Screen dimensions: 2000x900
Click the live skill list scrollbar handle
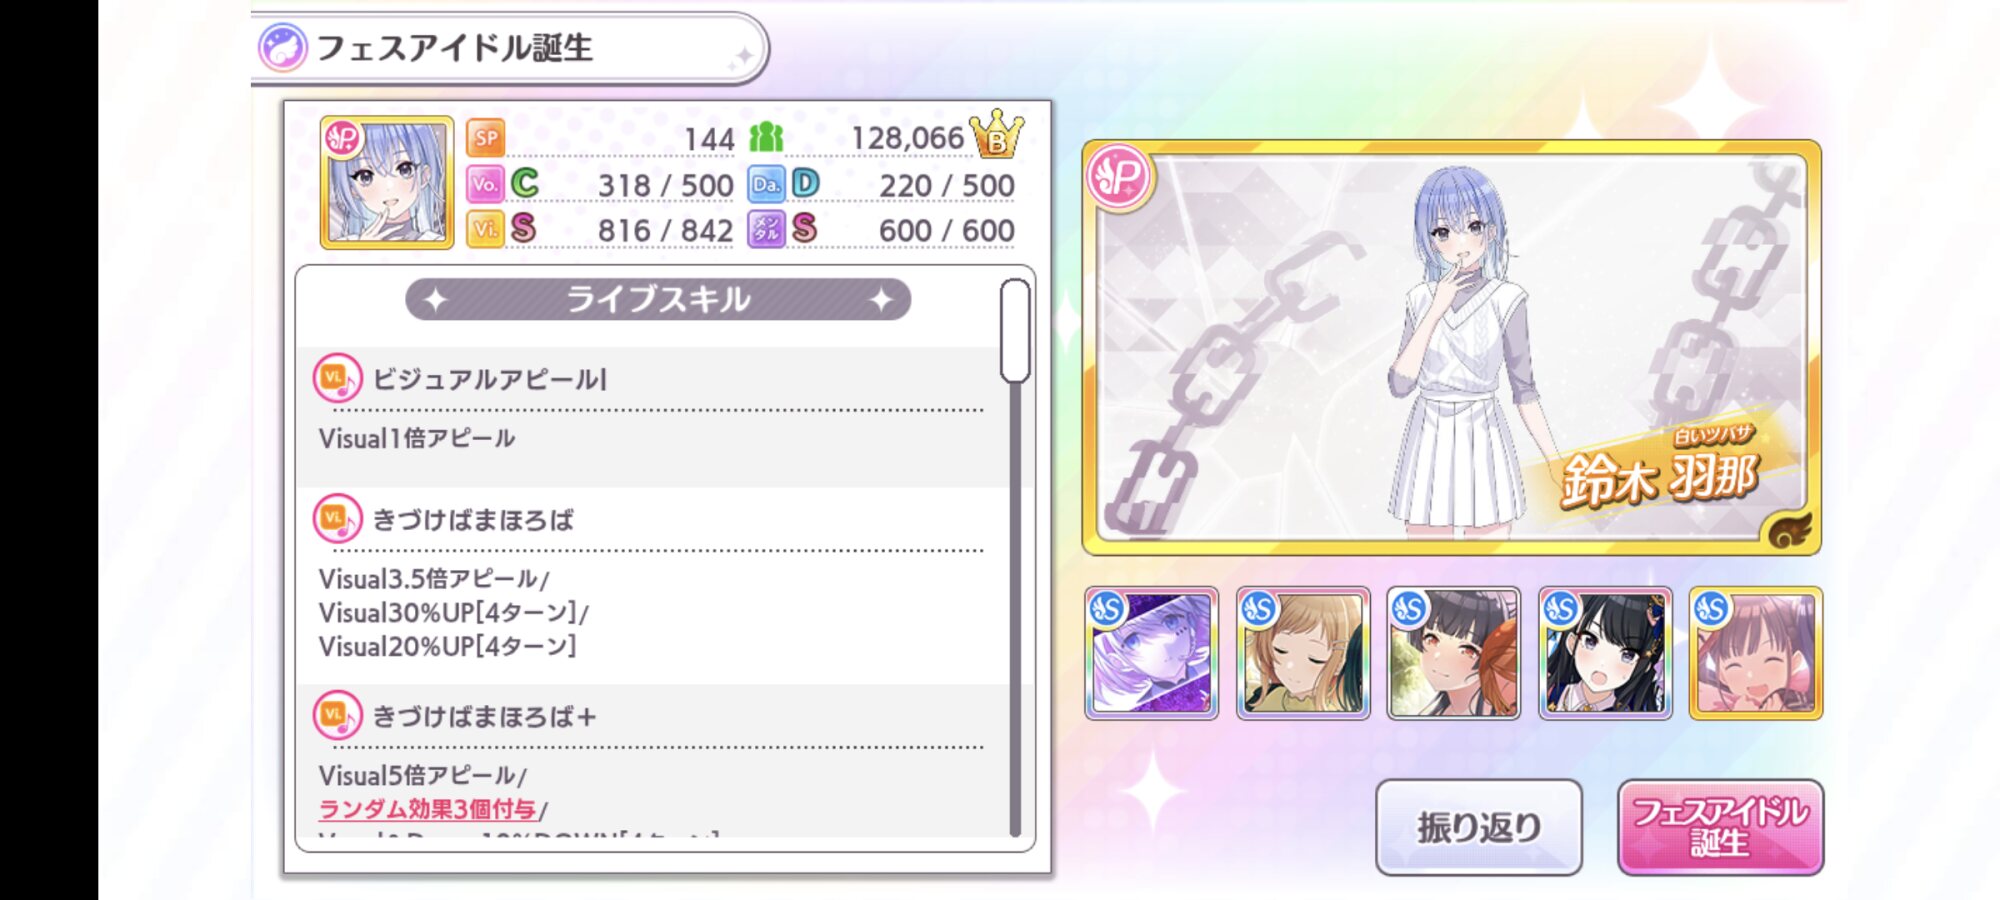1015,331
